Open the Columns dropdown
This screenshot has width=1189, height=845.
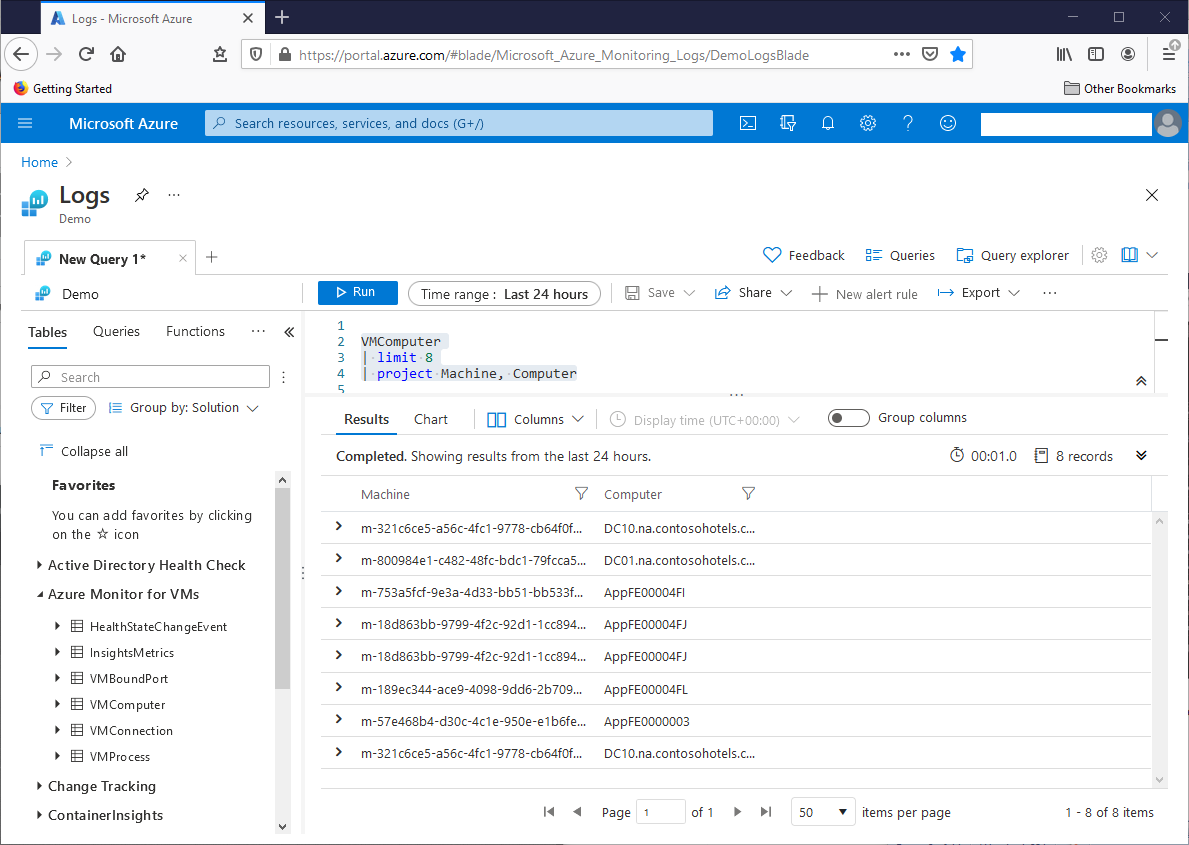(535, 419)
